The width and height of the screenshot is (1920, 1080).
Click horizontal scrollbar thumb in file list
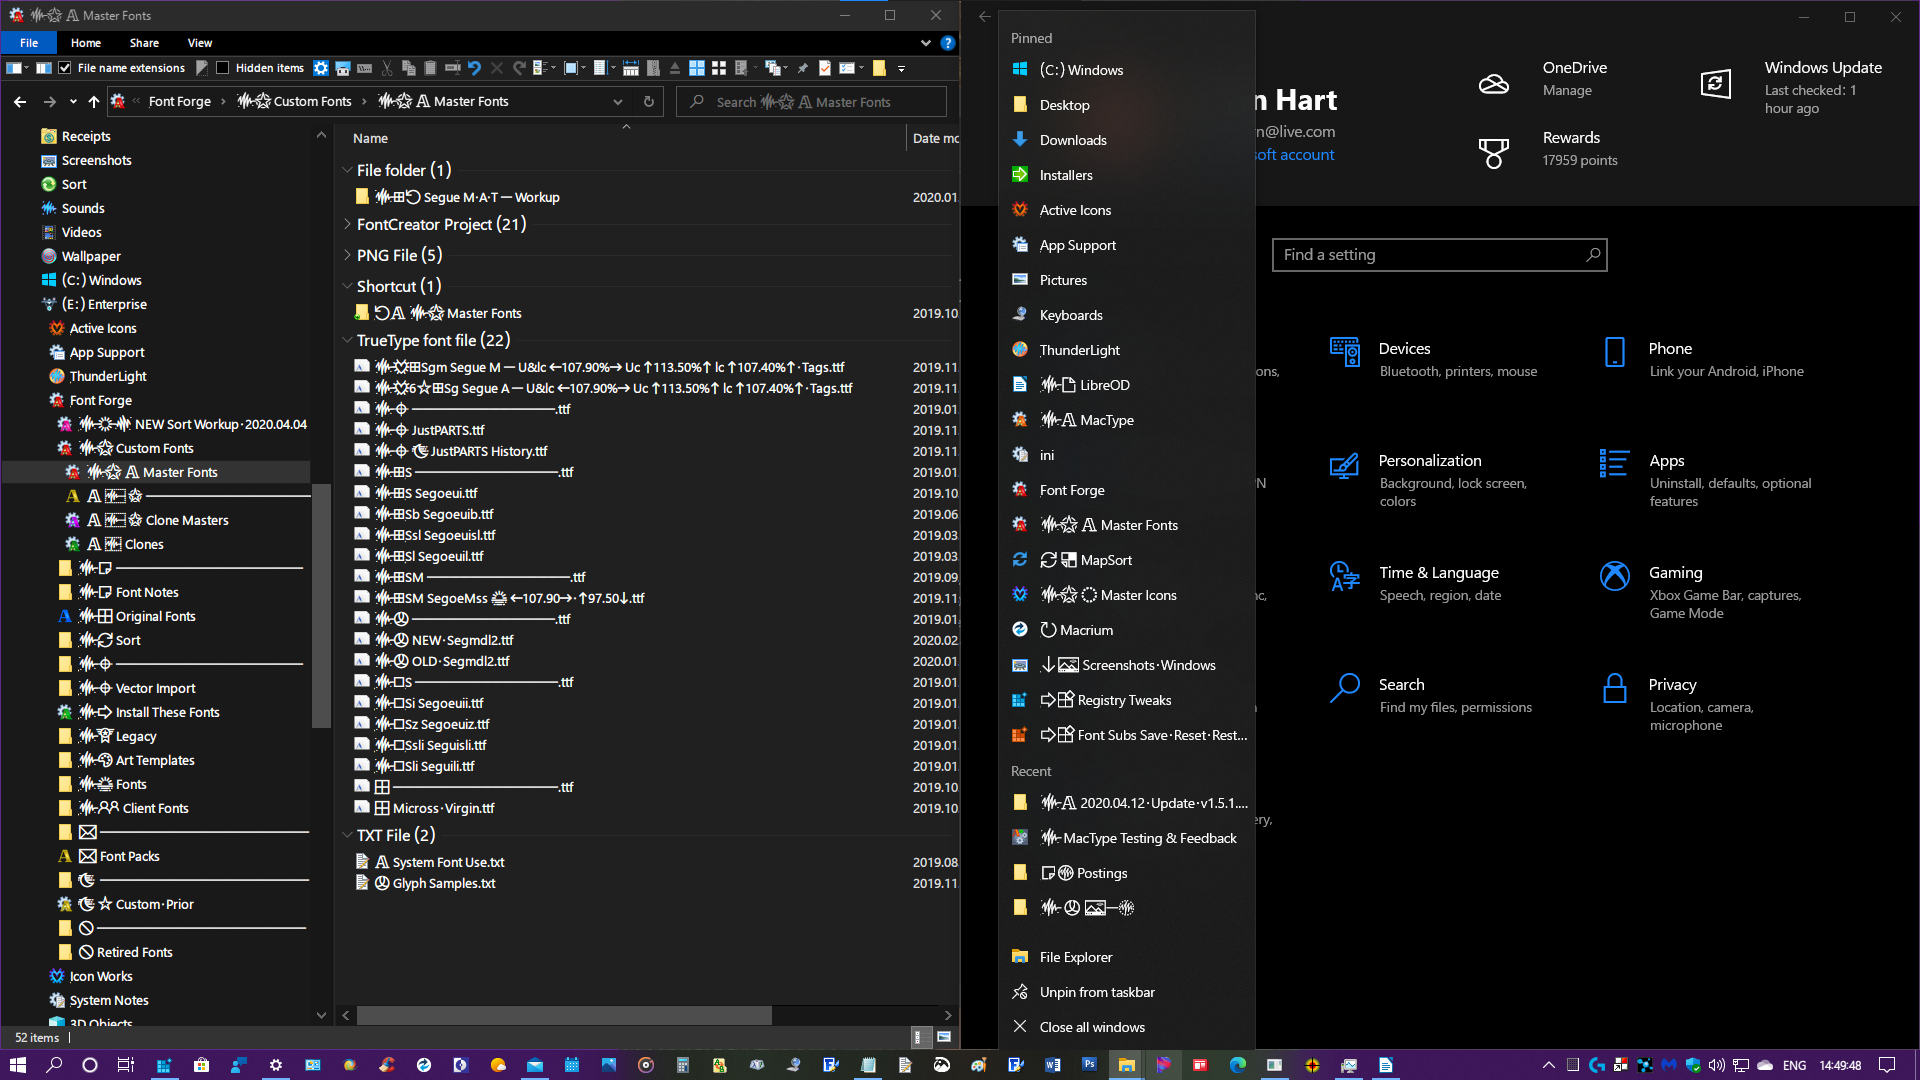pos(564,1015)
